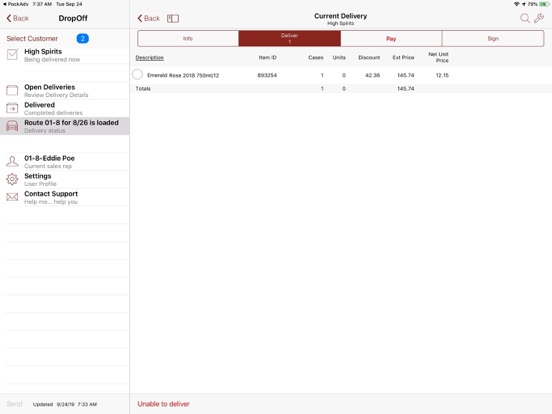
Task: Open the Contact Support row
Action: [x=65, y=197]
